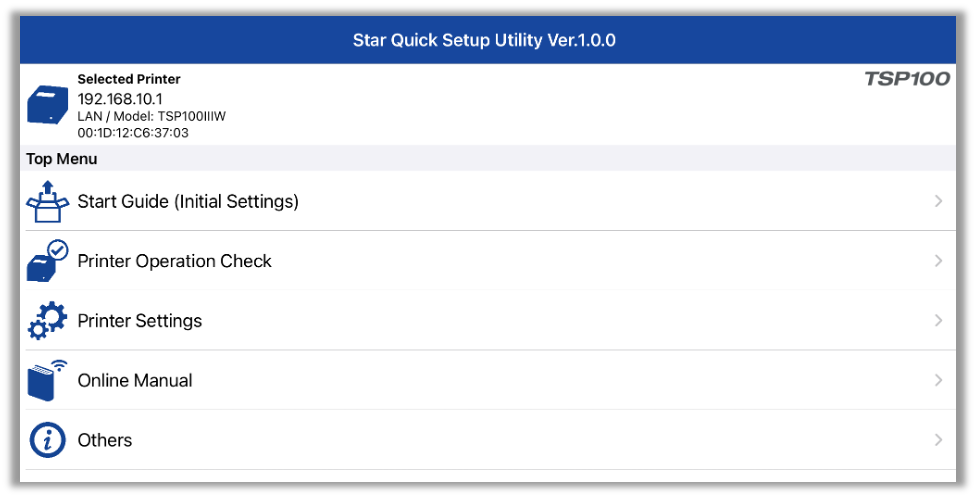The image size is (976, 498).
Task: Open Start Guide (Initial Settings)
Action: coord(188,201)
